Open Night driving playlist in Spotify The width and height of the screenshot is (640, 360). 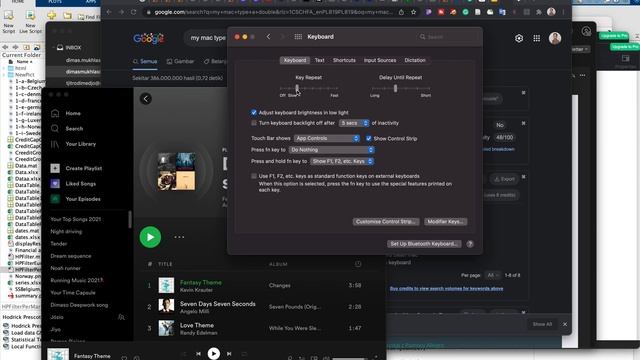(66, 231)
